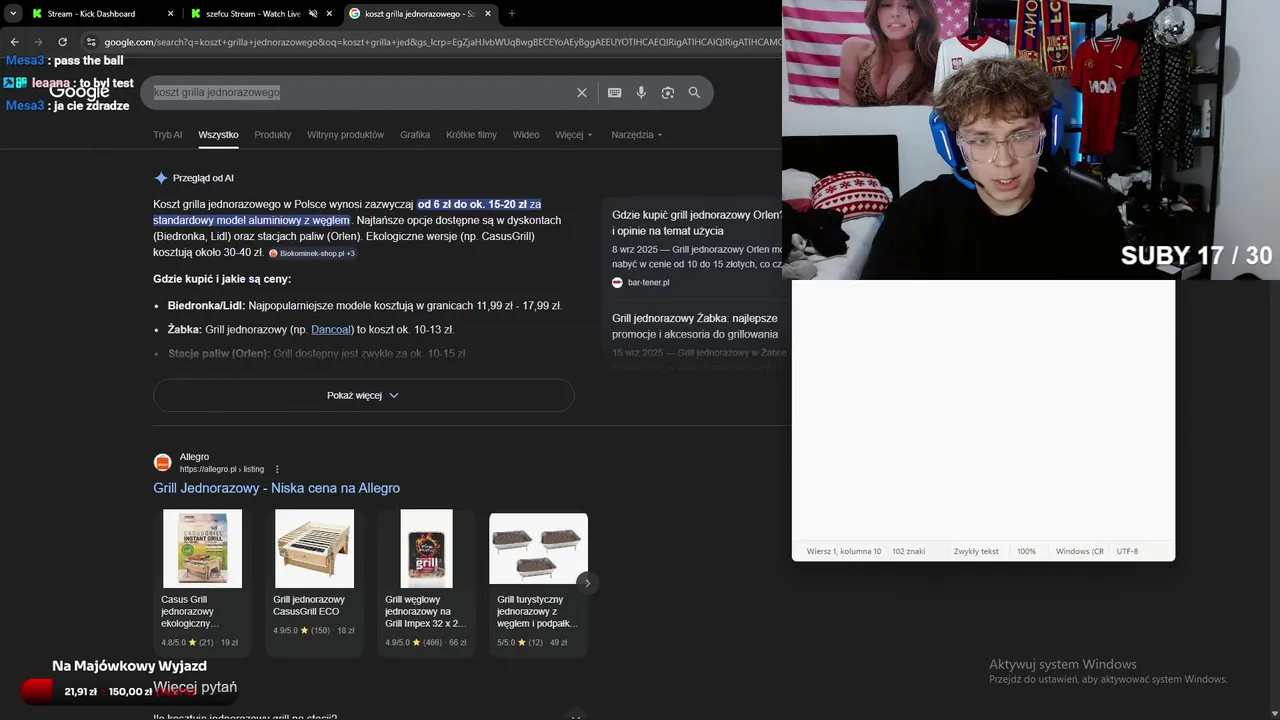The image size is (1280, 720).
Task: Switch to Stream - Kick Dashboard tab
Action: coord(90,13)
